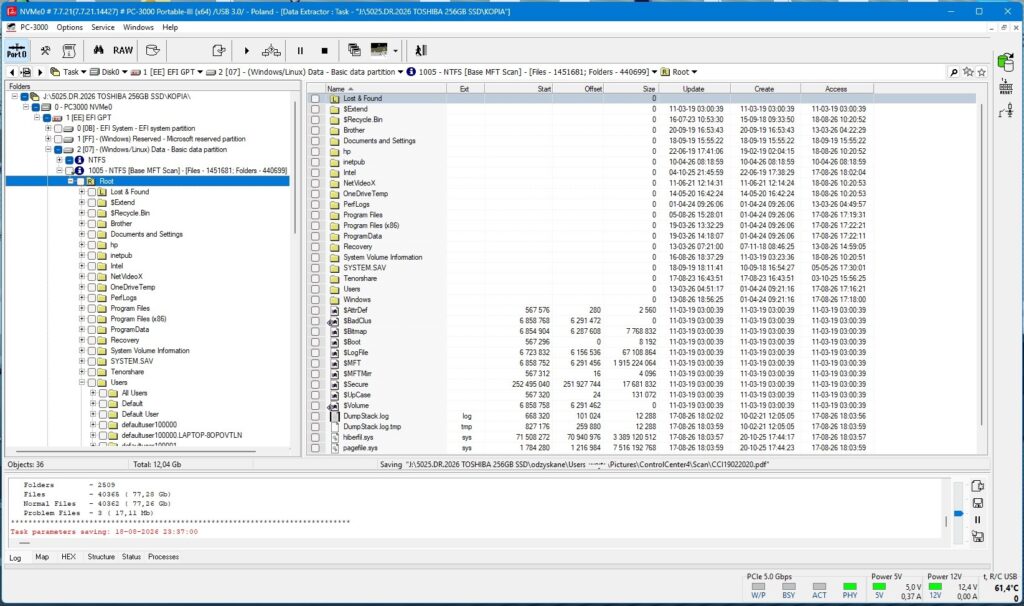Click the save log floppy icon
This screenshot has height=606, width=1024.
tap(978, 503)
